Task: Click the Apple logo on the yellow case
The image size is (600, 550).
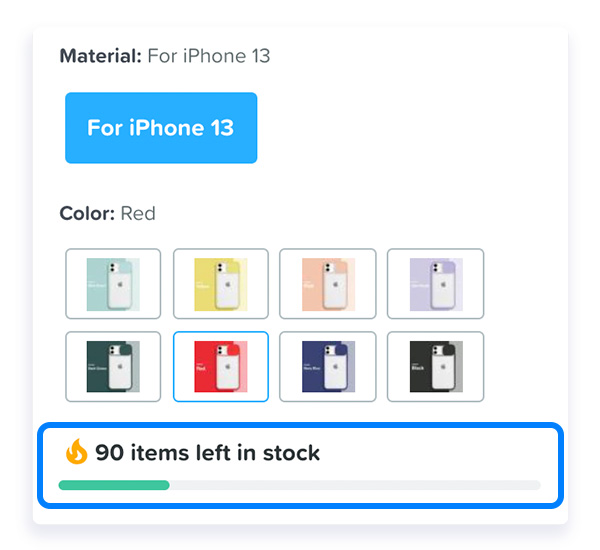Action: point(228,284)
